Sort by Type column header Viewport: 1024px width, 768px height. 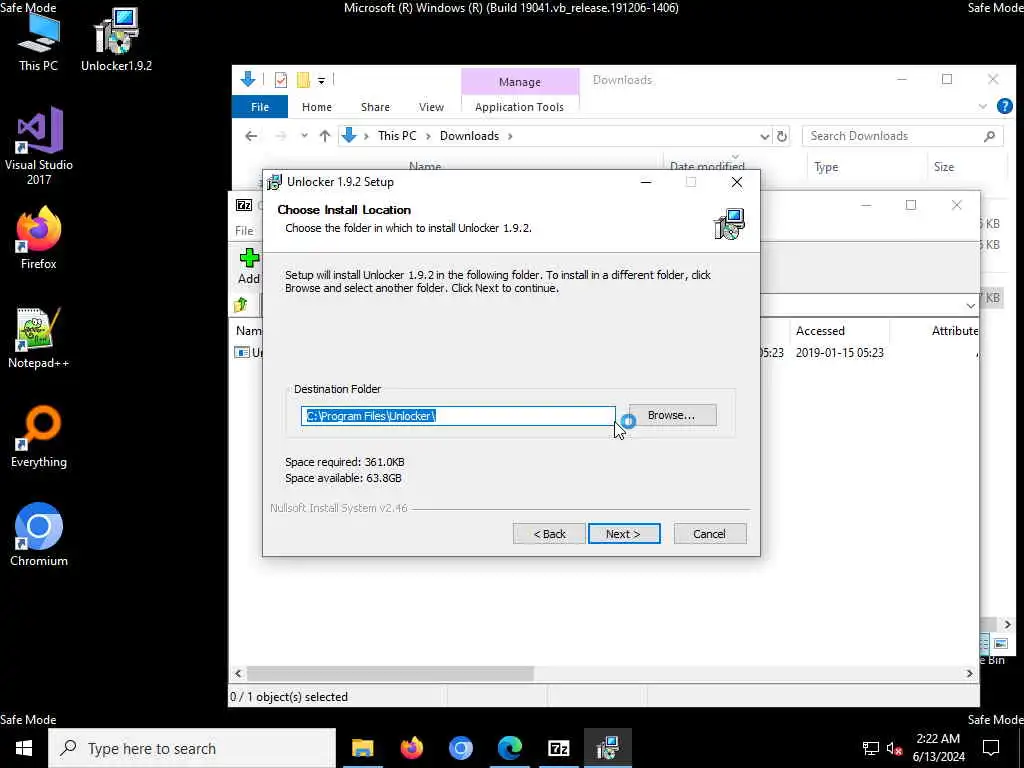865,167
